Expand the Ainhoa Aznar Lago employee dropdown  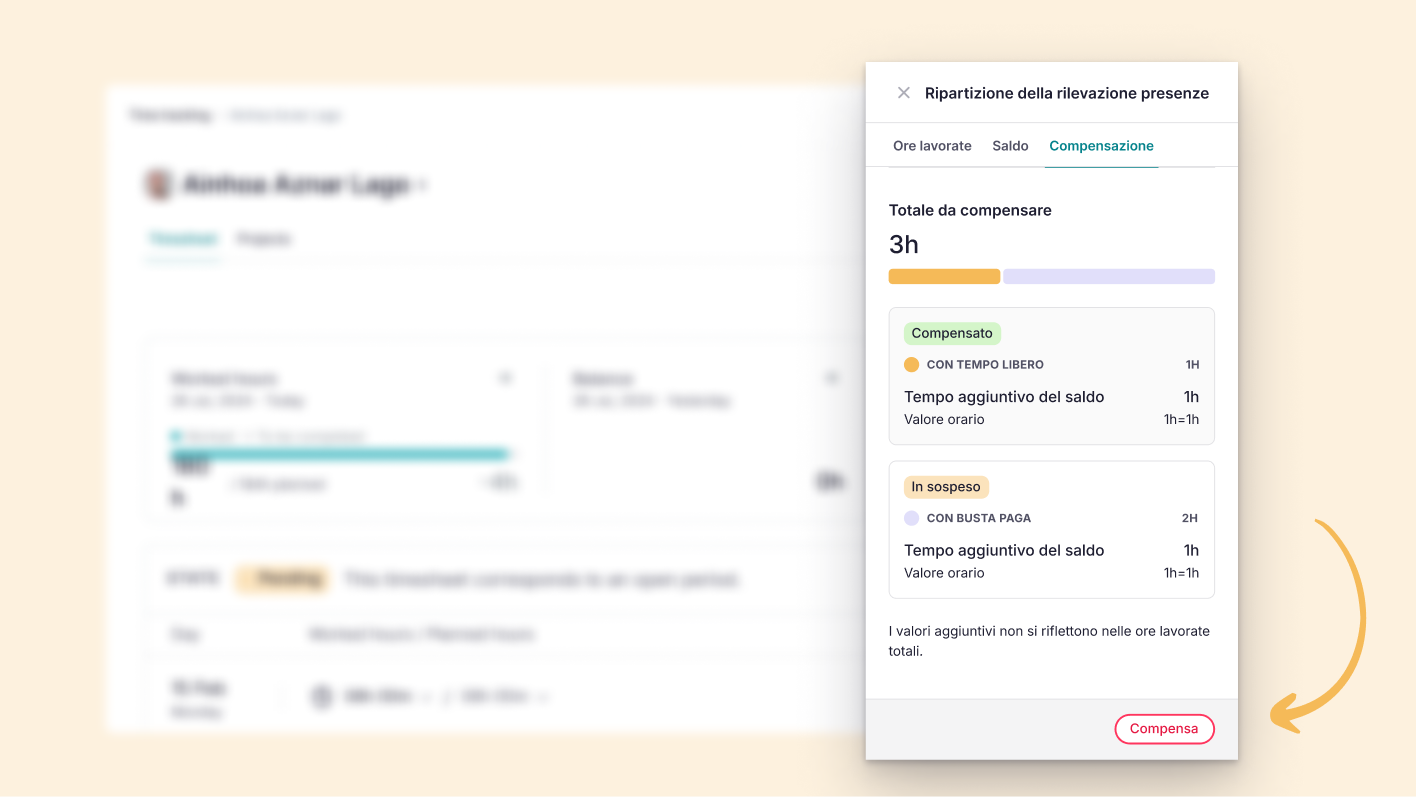[x=423, y=185]
